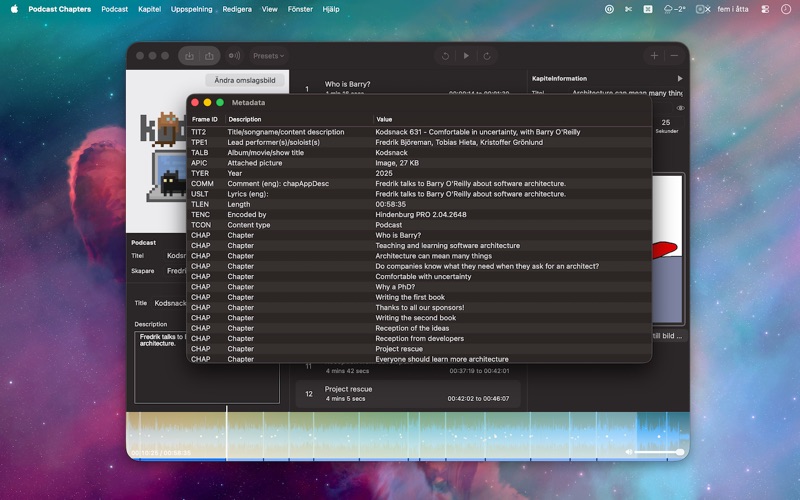The width and height of the screenshot is (800, 500).
Task: Select the 'Hindenburg PRO 2.04.2648' value
Action: click(420, 215)
